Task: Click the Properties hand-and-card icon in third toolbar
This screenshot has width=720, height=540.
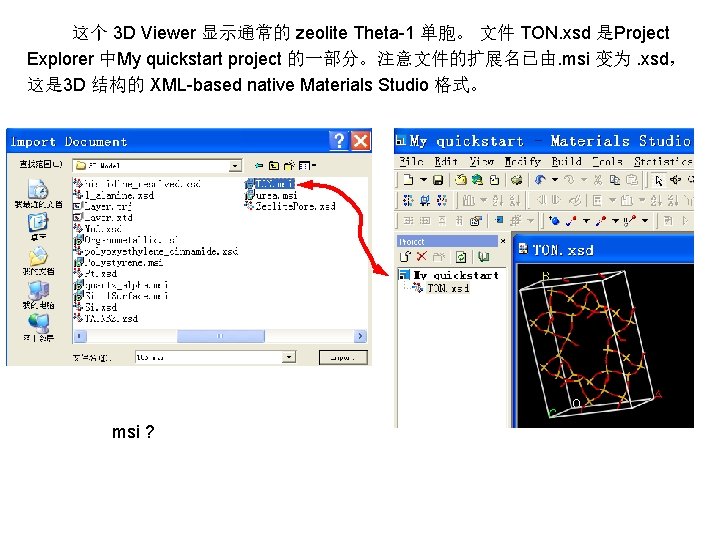Action: pyautogui.click(x=476, y=221)
